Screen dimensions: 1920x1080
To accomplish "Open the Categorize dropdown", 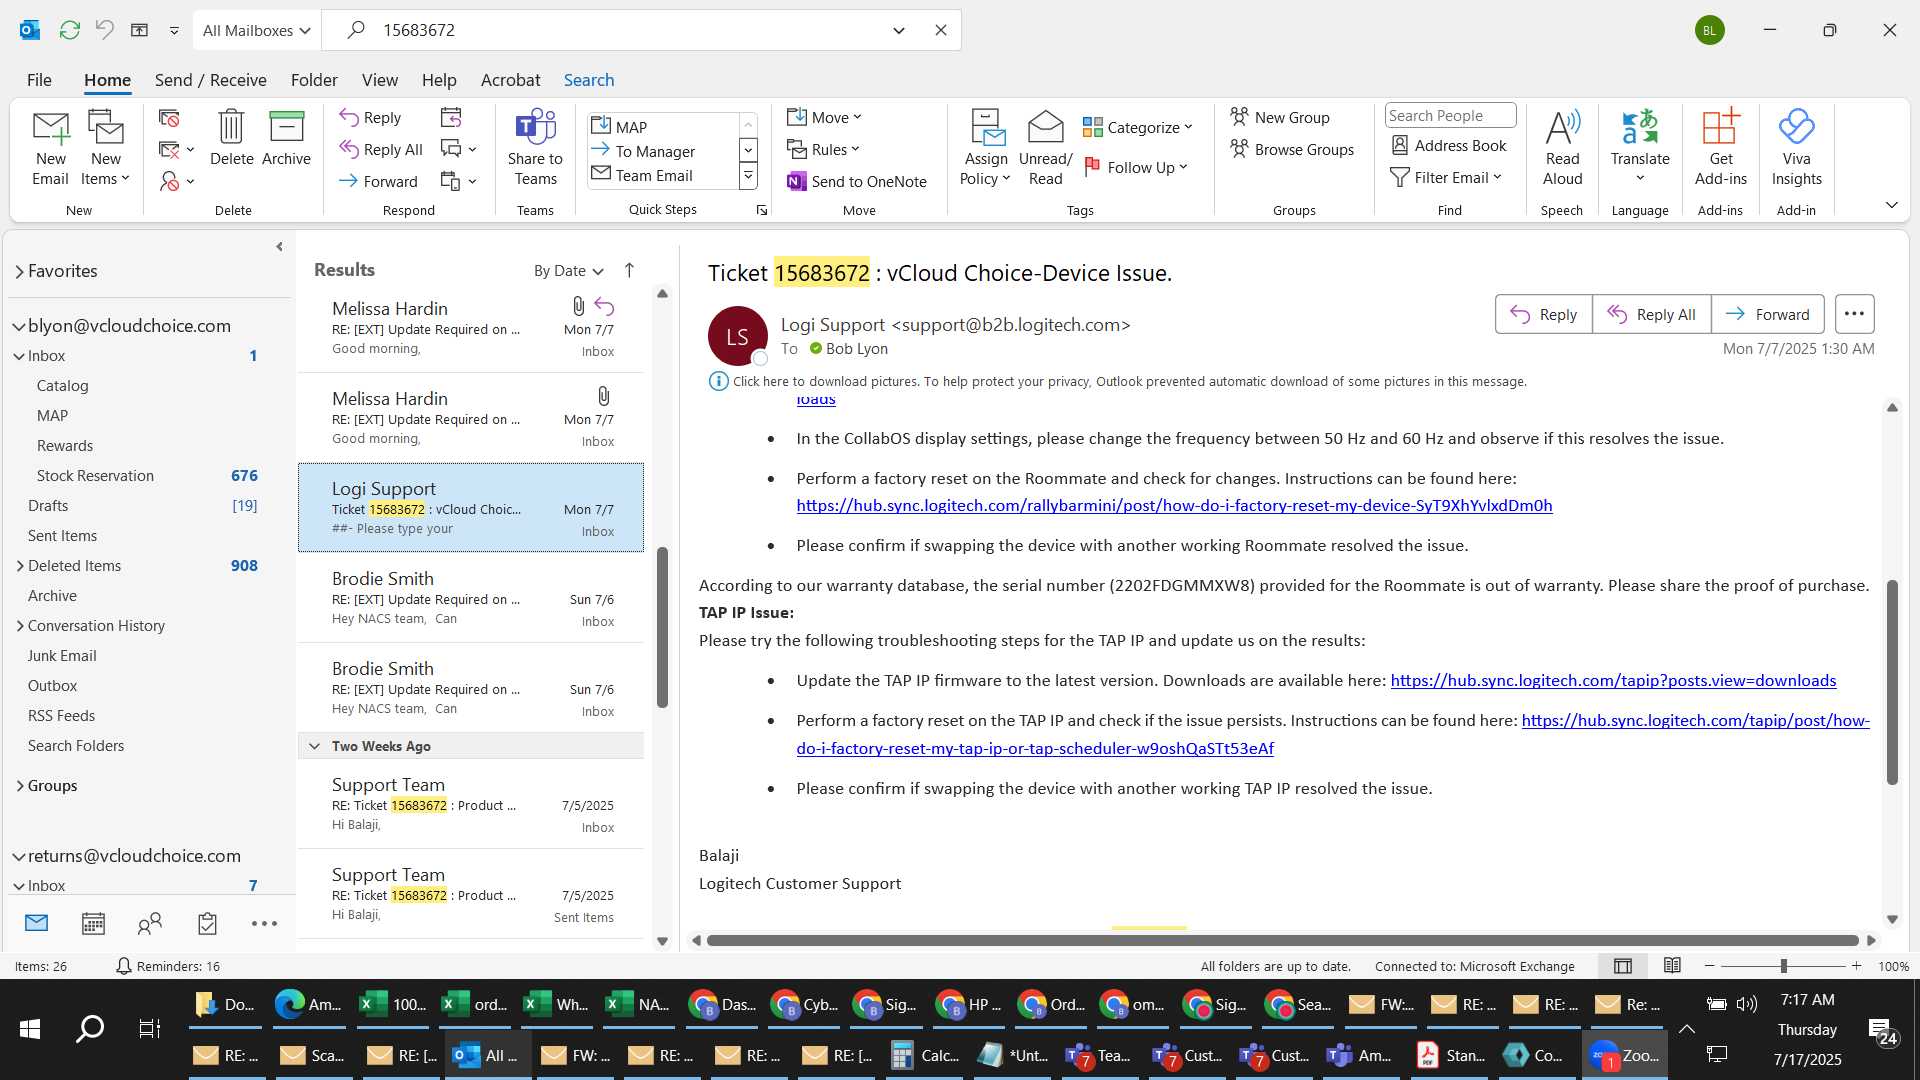I will [1138, 127].
